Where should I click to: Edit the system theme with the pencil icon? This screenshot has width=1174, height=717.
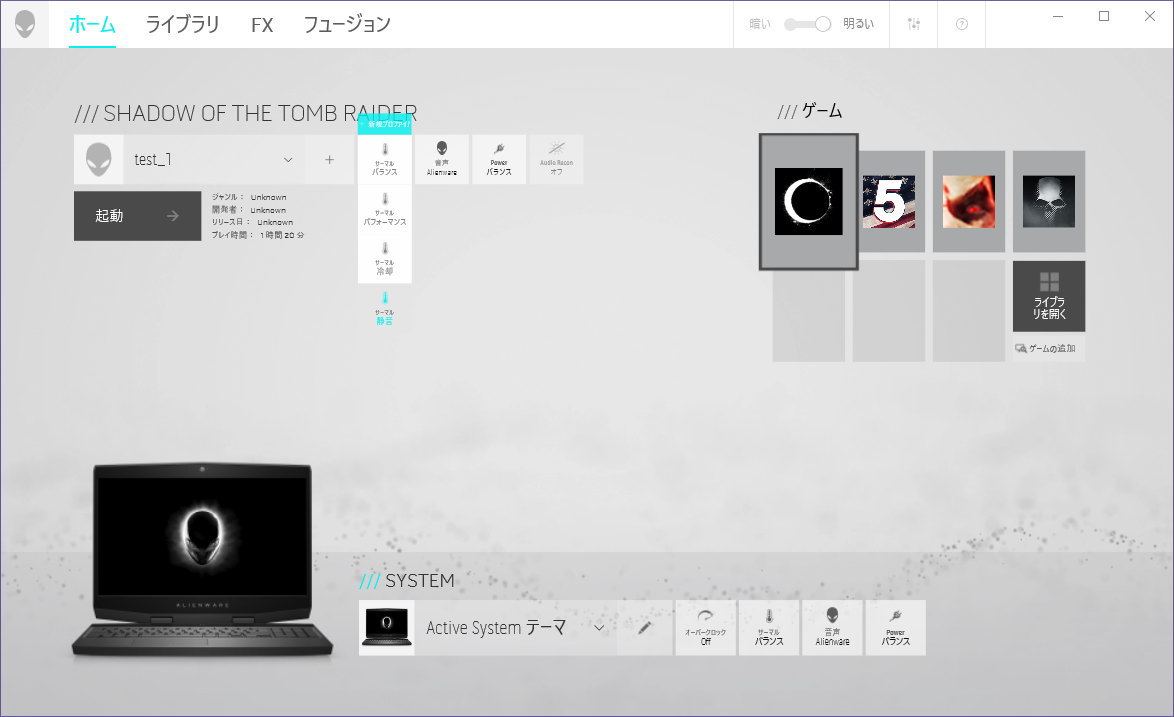pos(645,627)
